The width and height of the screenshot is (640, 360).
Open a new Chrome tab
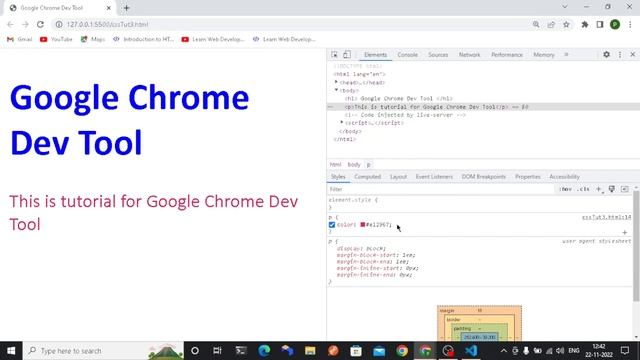(127, 8)
